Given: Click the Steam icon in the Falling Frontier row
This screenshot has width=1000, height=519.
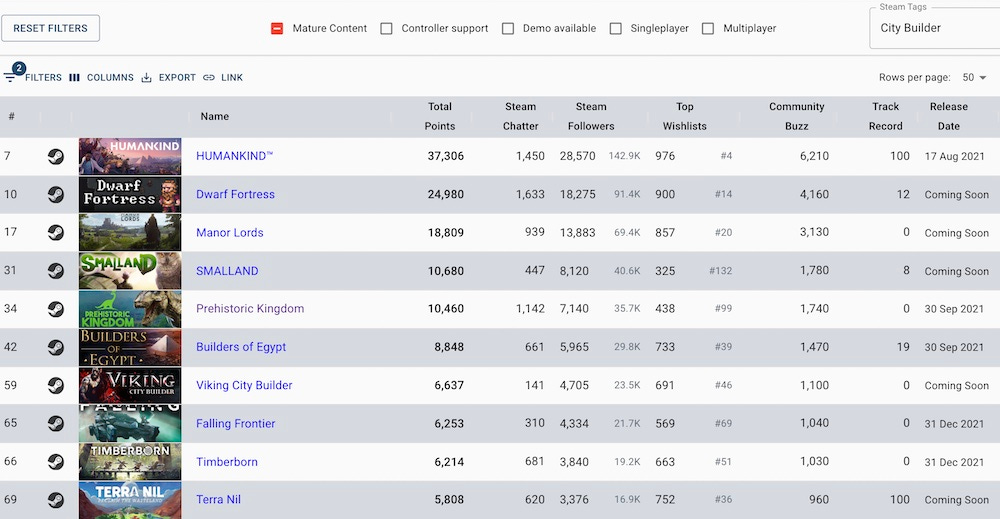Looking at the screenshot, I should coord(56,423).
